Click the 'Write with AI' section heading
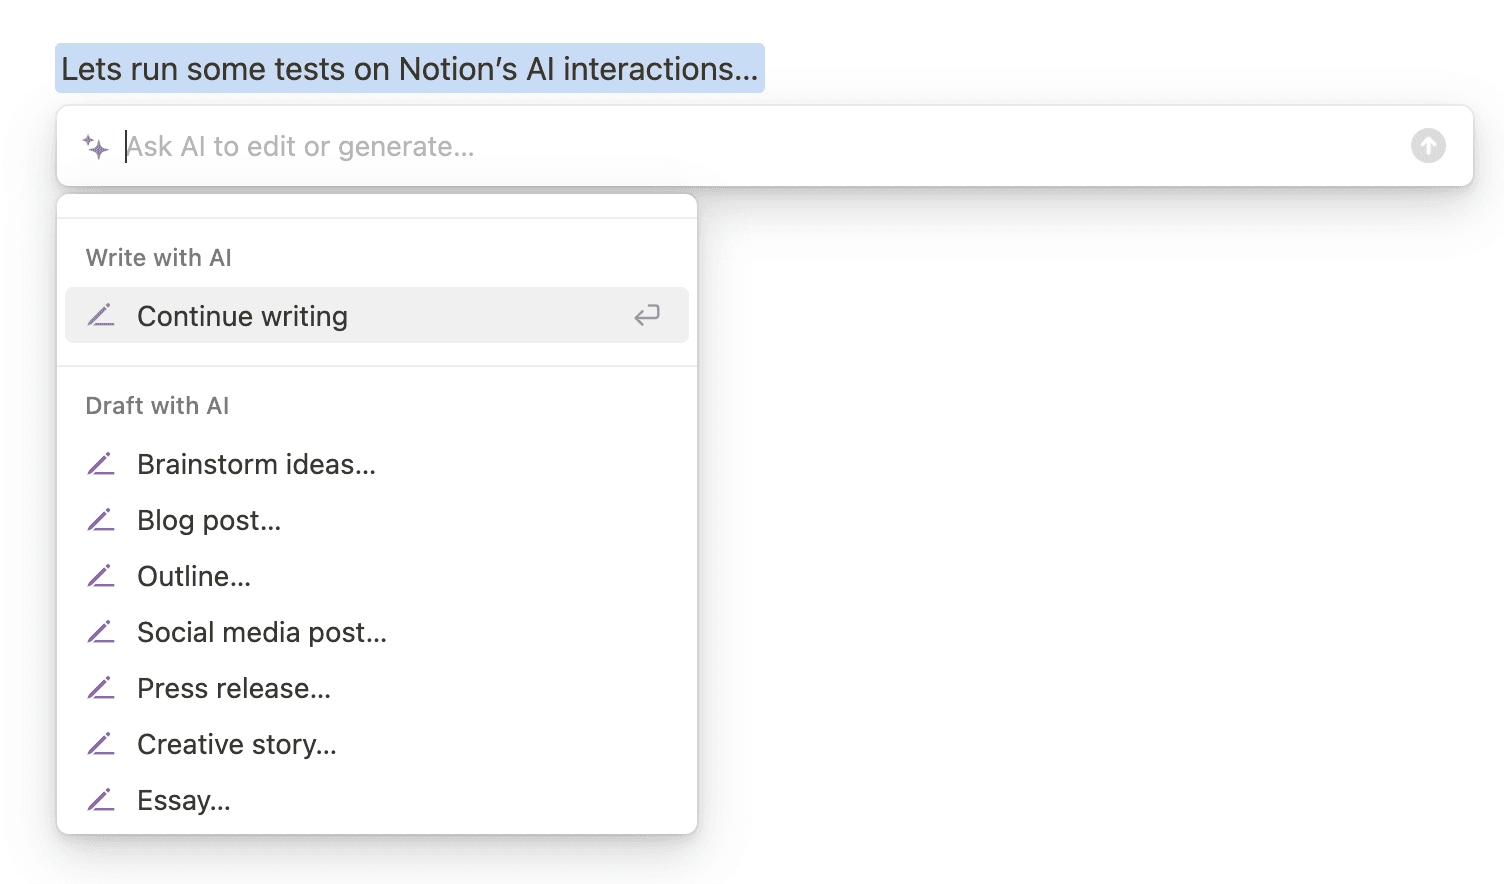This screenshot has height=884, width=1504. 159,258
